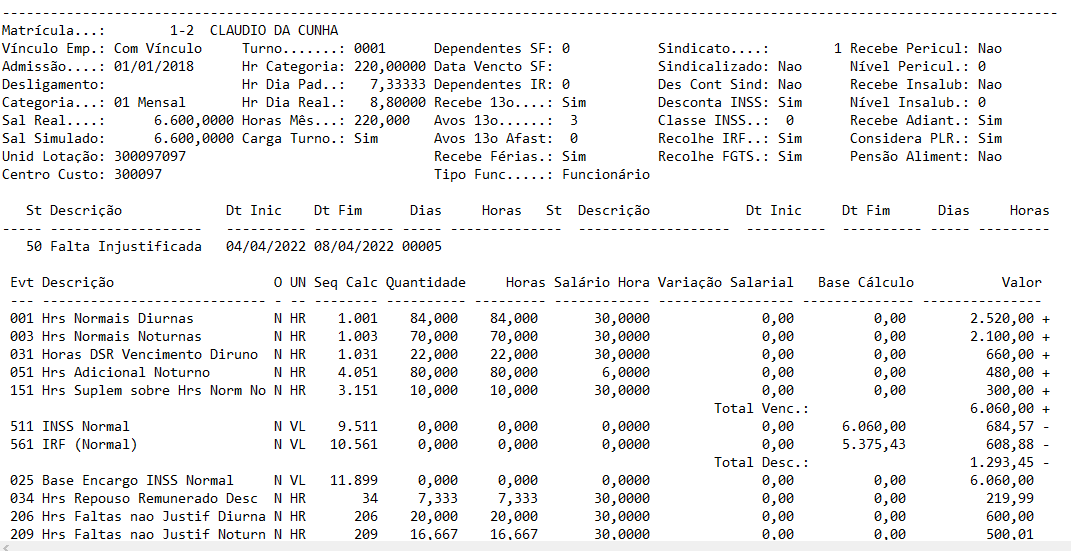Click the Centro Custo code 300097
Image resolution: width=1071 pixels, height=551 pixels.
[x=138, y=174]
